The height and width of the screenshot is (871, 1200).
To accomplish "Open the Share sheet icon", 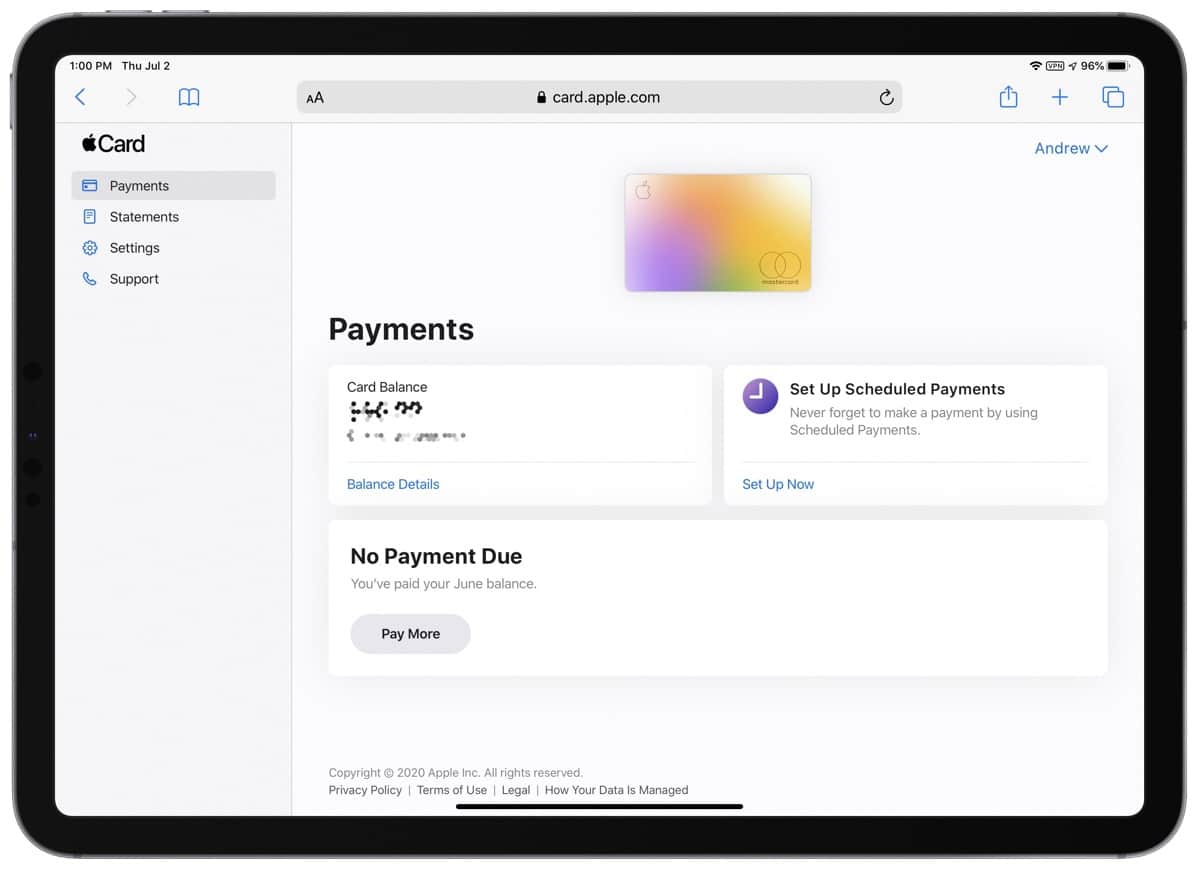I will coord(1008,97).
